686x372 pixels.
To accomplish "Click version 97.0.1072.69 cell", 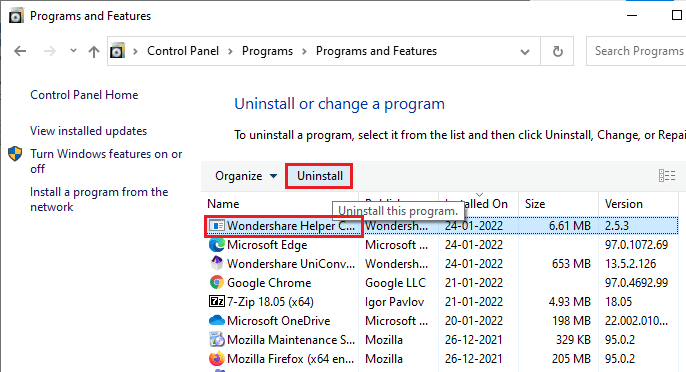I will 636,245.
